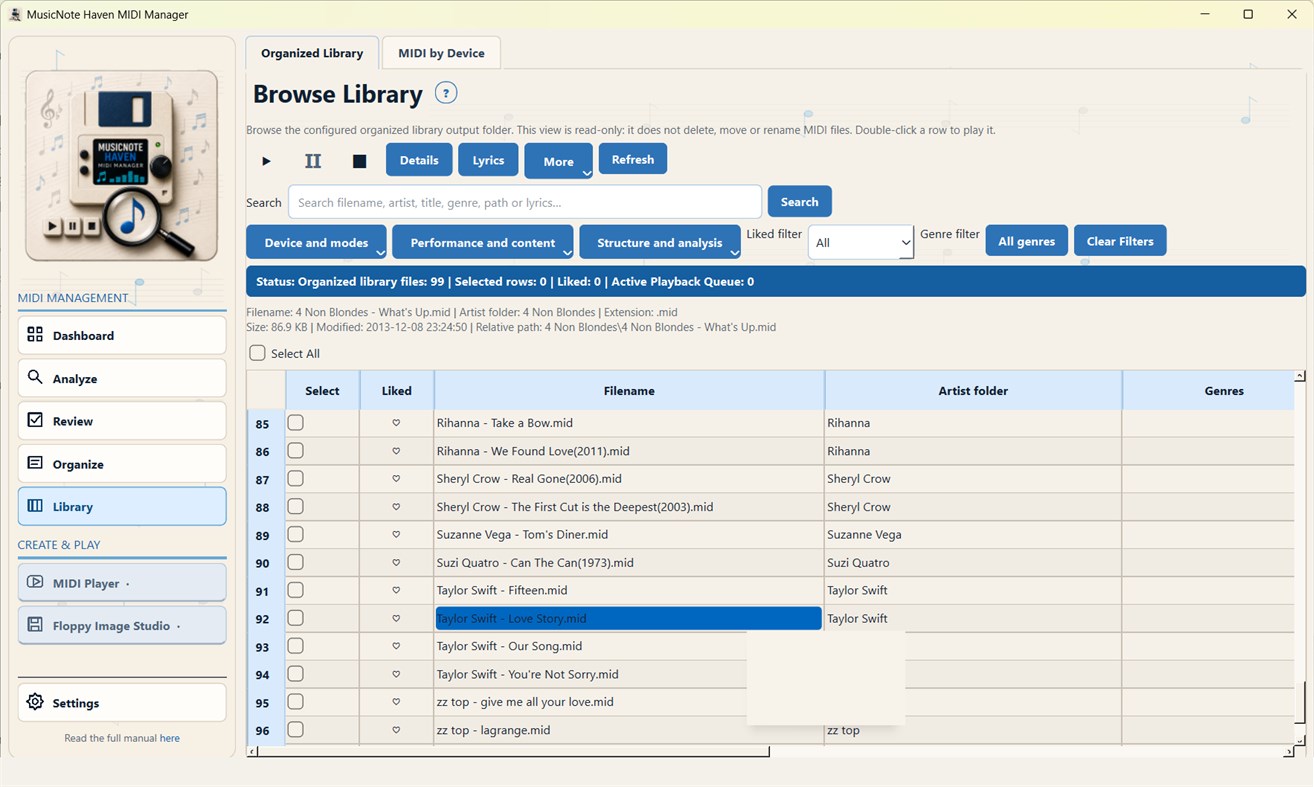The height and width of the screenshot is (787, 1314).
Task: Check the box for row 89 Suzanne Vega
Action: pyautogui.click(x=296, y=534)
